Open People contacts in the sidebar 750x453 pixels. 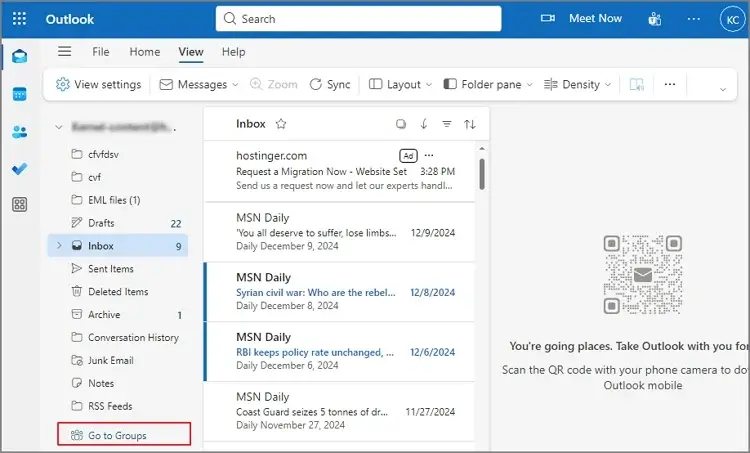click(x=20, y=131)
